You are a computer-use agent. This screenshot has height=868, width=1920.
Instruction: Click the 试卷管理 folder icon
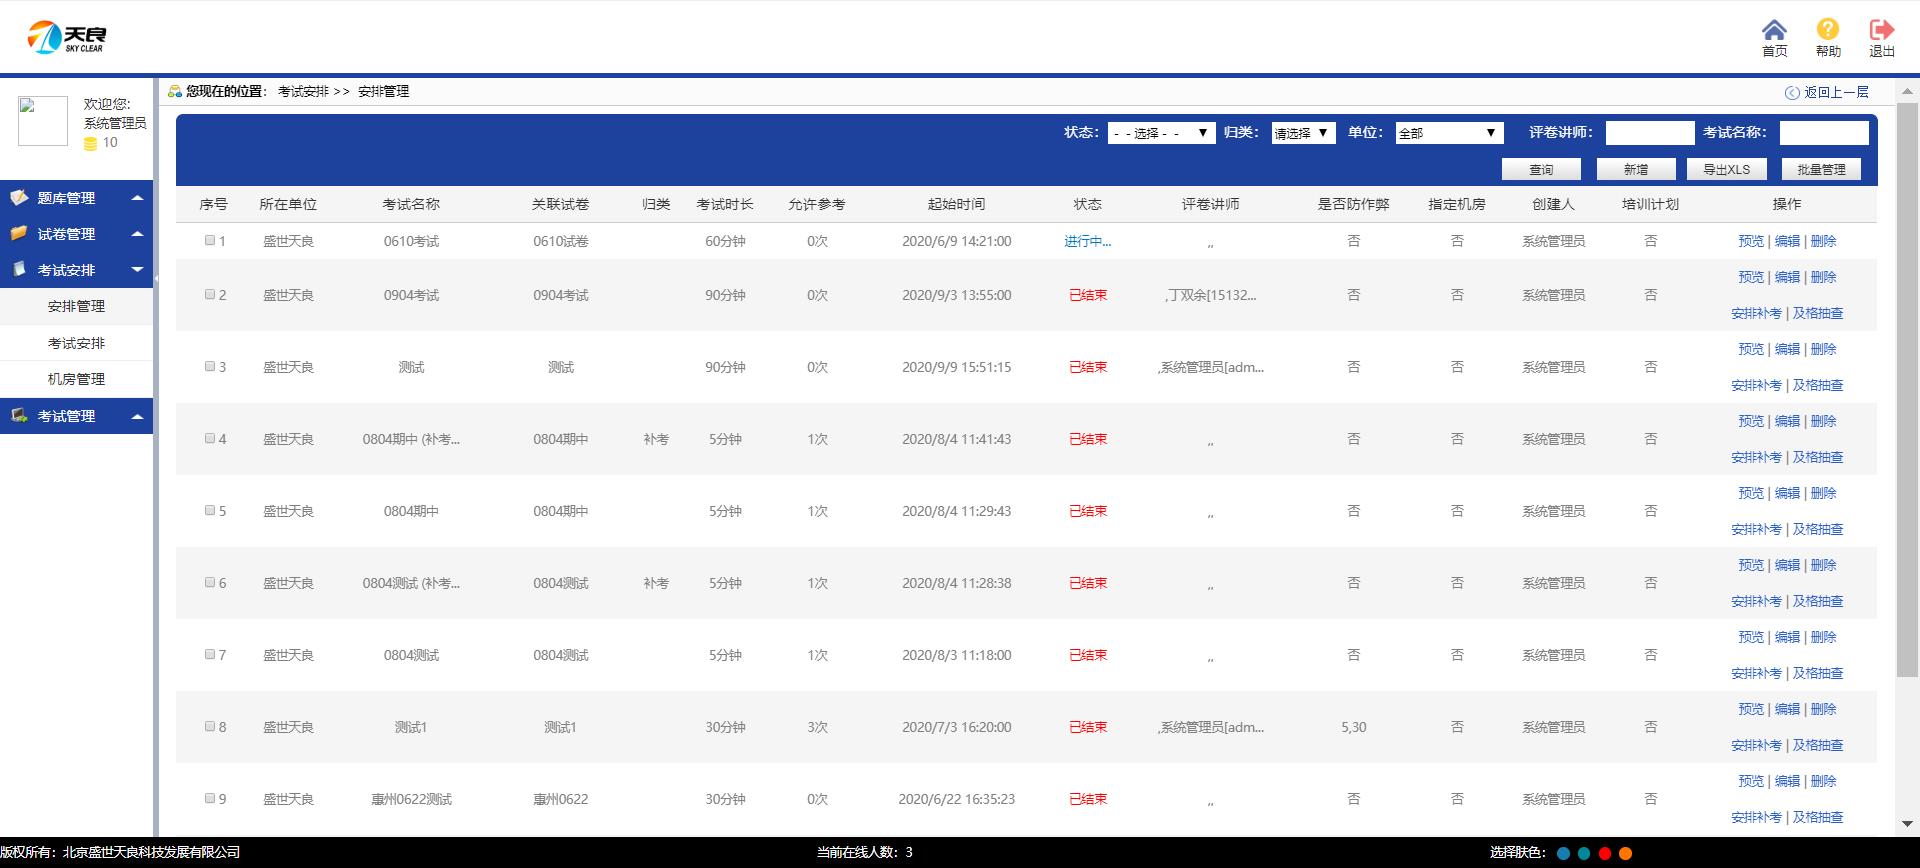pyautogui.click(x=19, y=234)
